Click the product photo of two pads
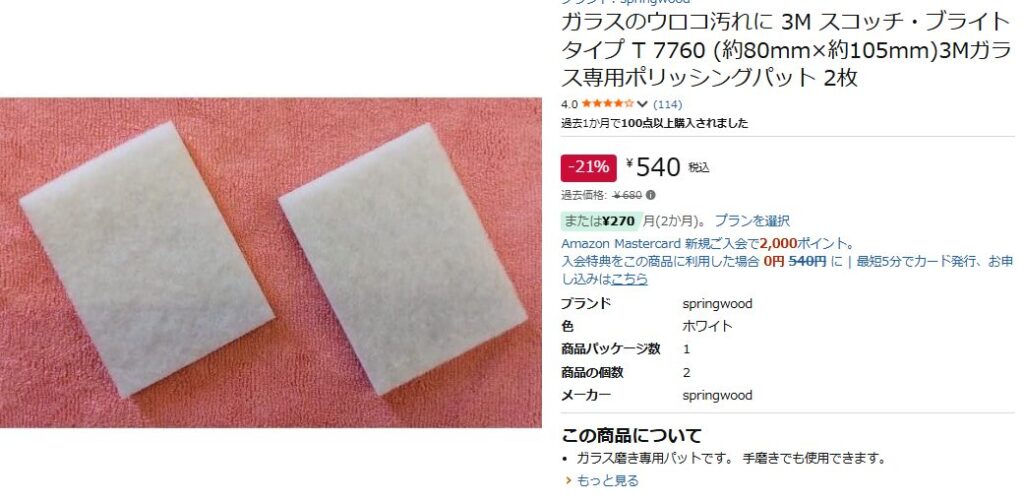The image size is (1024, 502). 270,262
